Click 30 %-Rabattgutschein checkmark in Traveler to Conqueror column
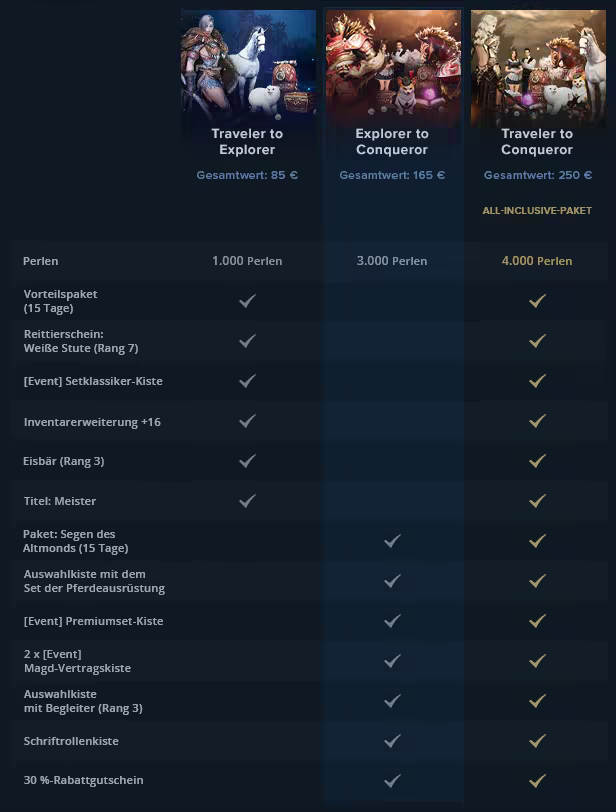The image size is (616, 812). (x=537, y=780)
